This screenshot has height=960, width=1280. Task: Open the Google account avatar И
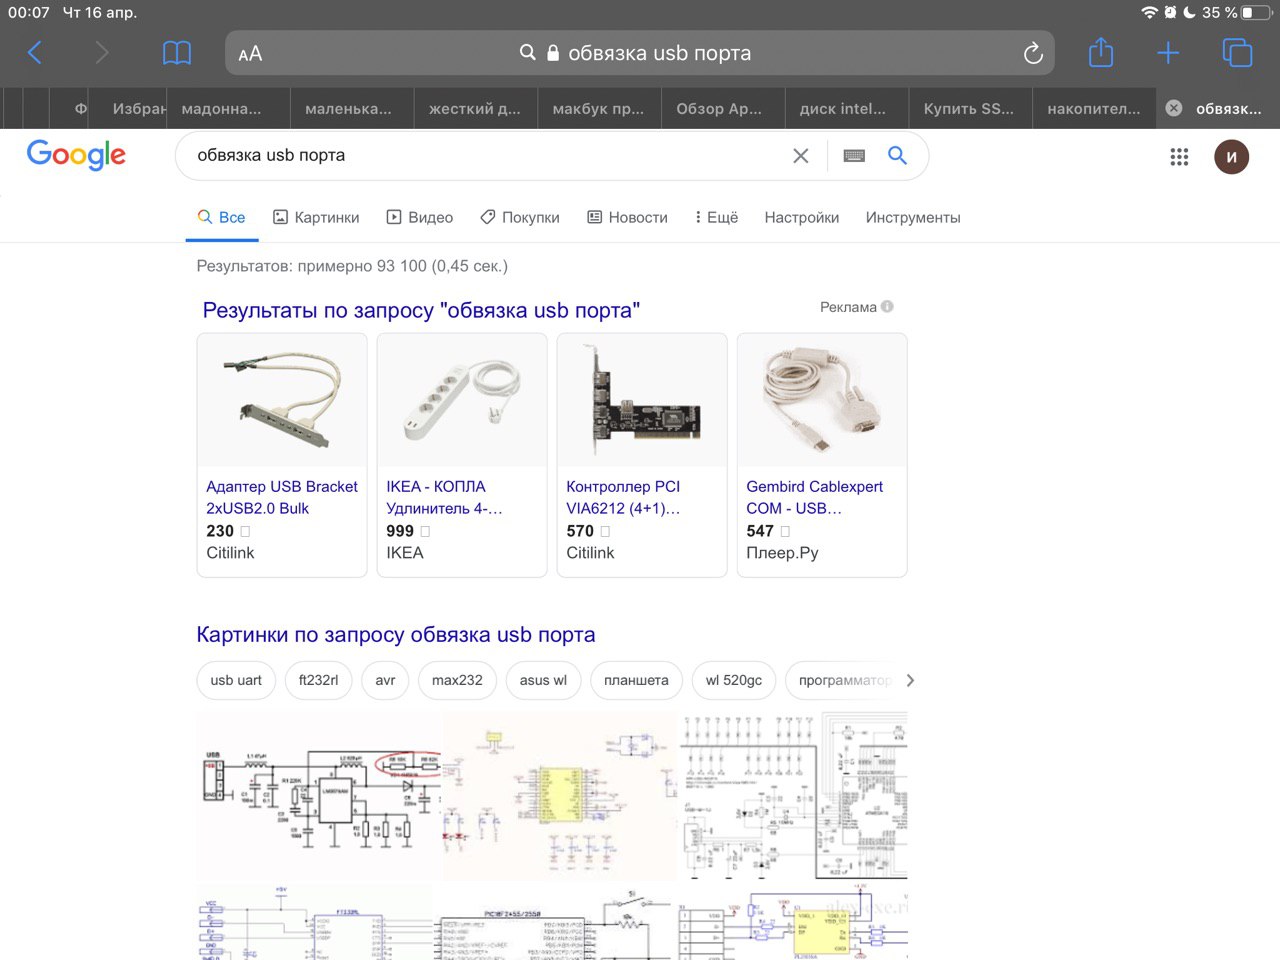click(1231, 157)
